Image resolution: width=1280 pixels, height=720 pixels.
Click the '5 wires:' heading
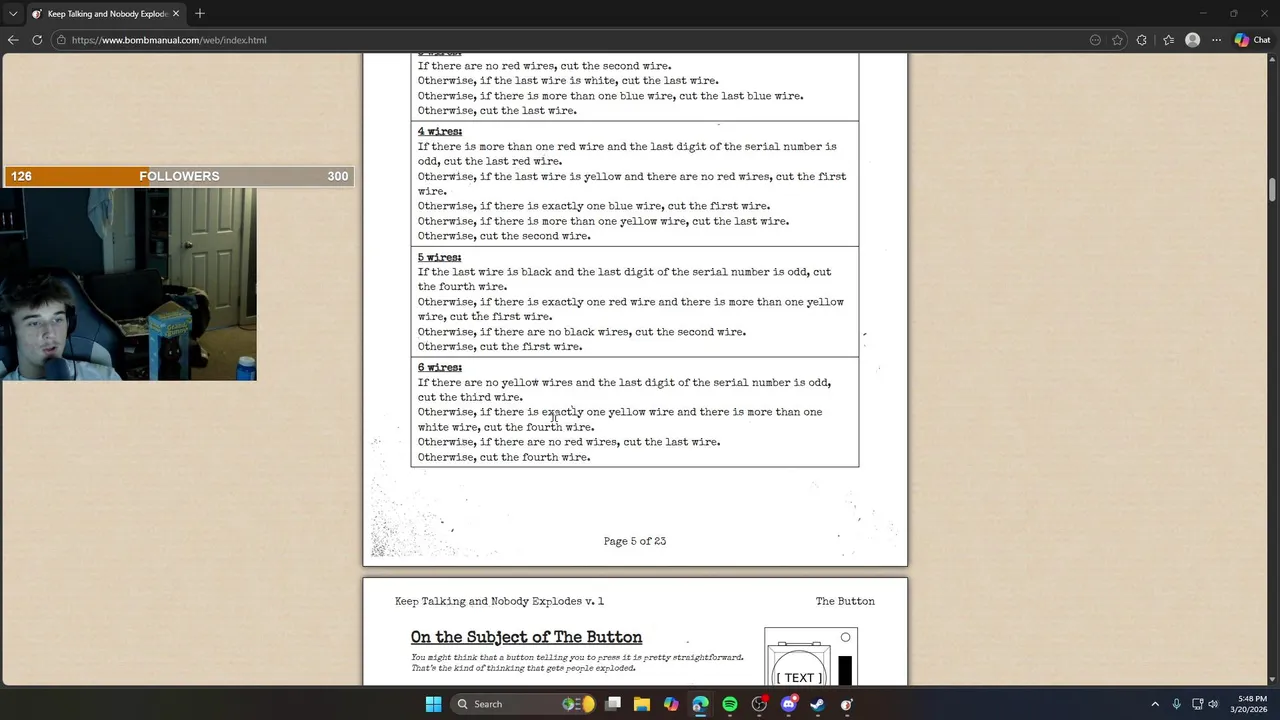440,258
